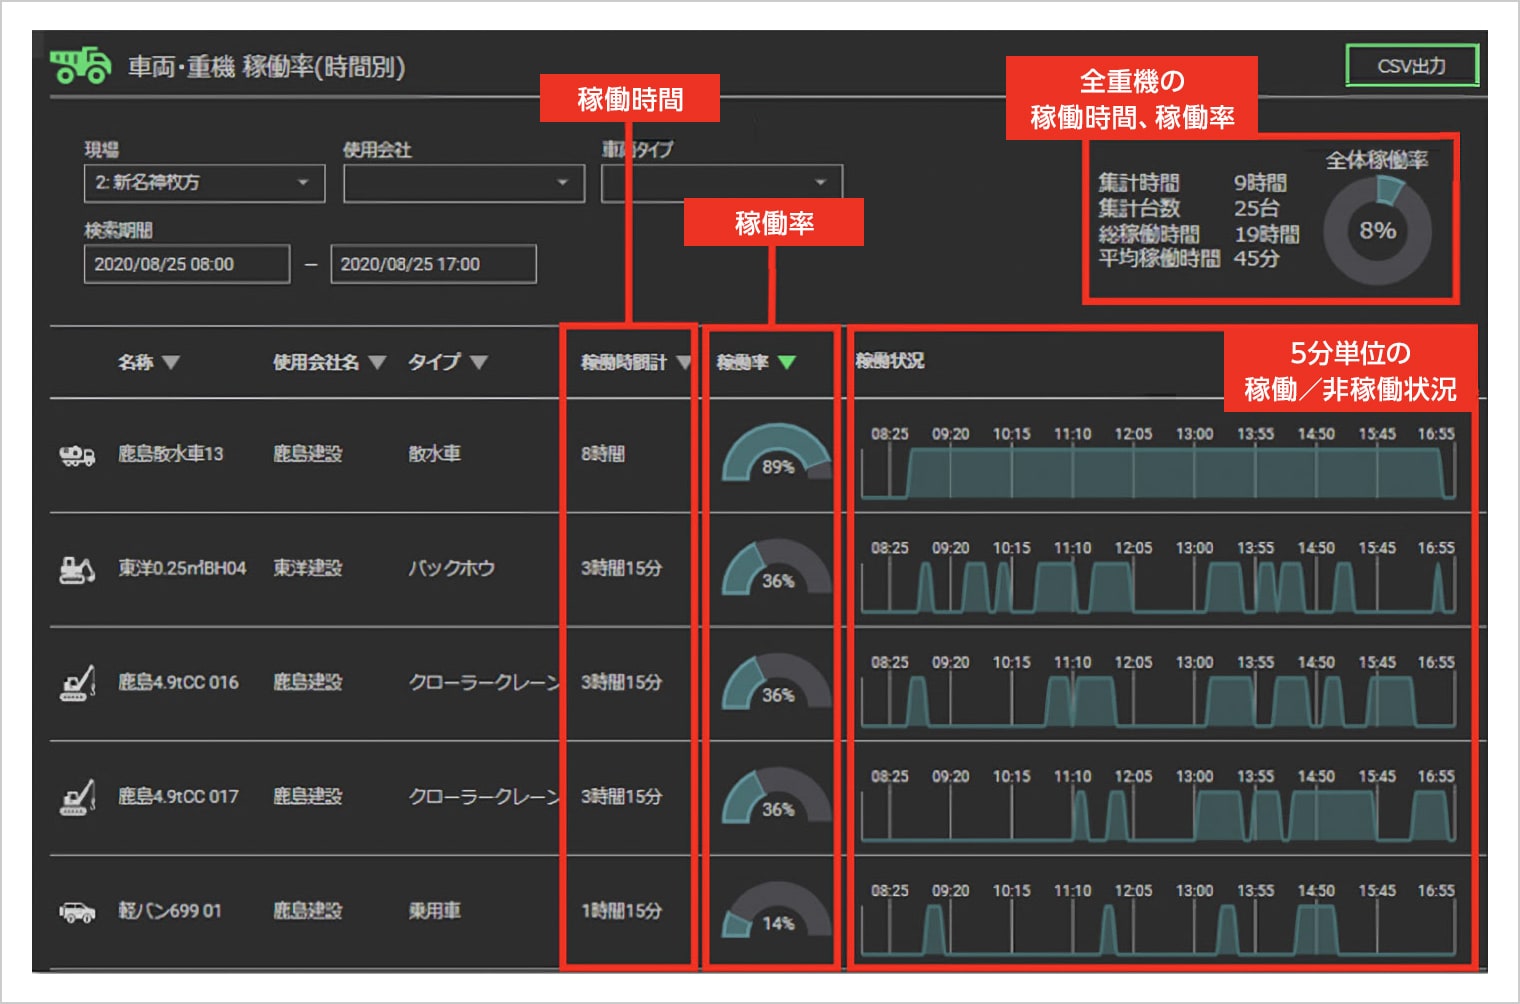Click the 散水車 type cell
Image resolution: width=1520 pixels, height=1004 pixels.
pos(434,454)
